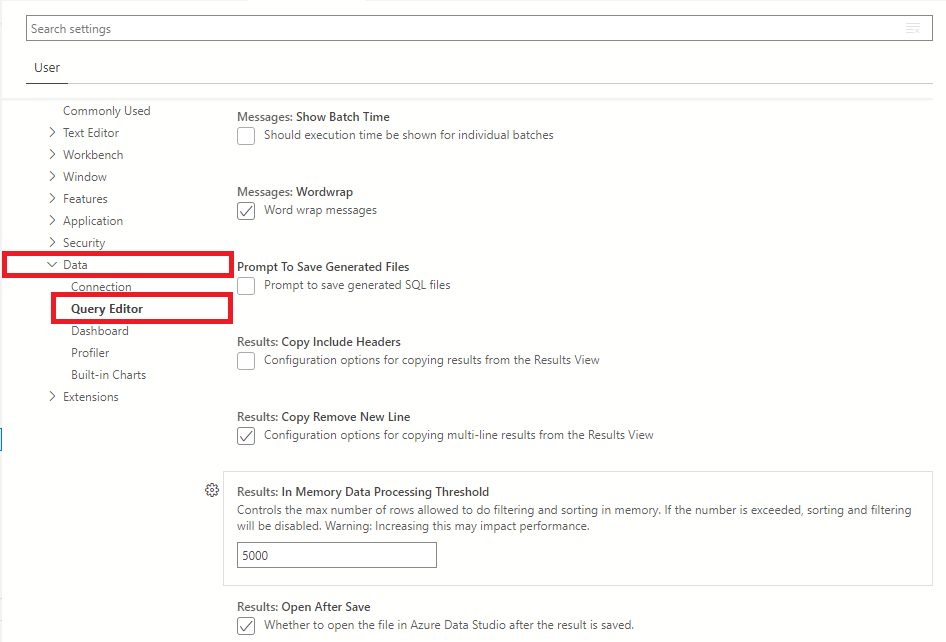Click the gear icon beside In Memory Threshold

(211, 490)
